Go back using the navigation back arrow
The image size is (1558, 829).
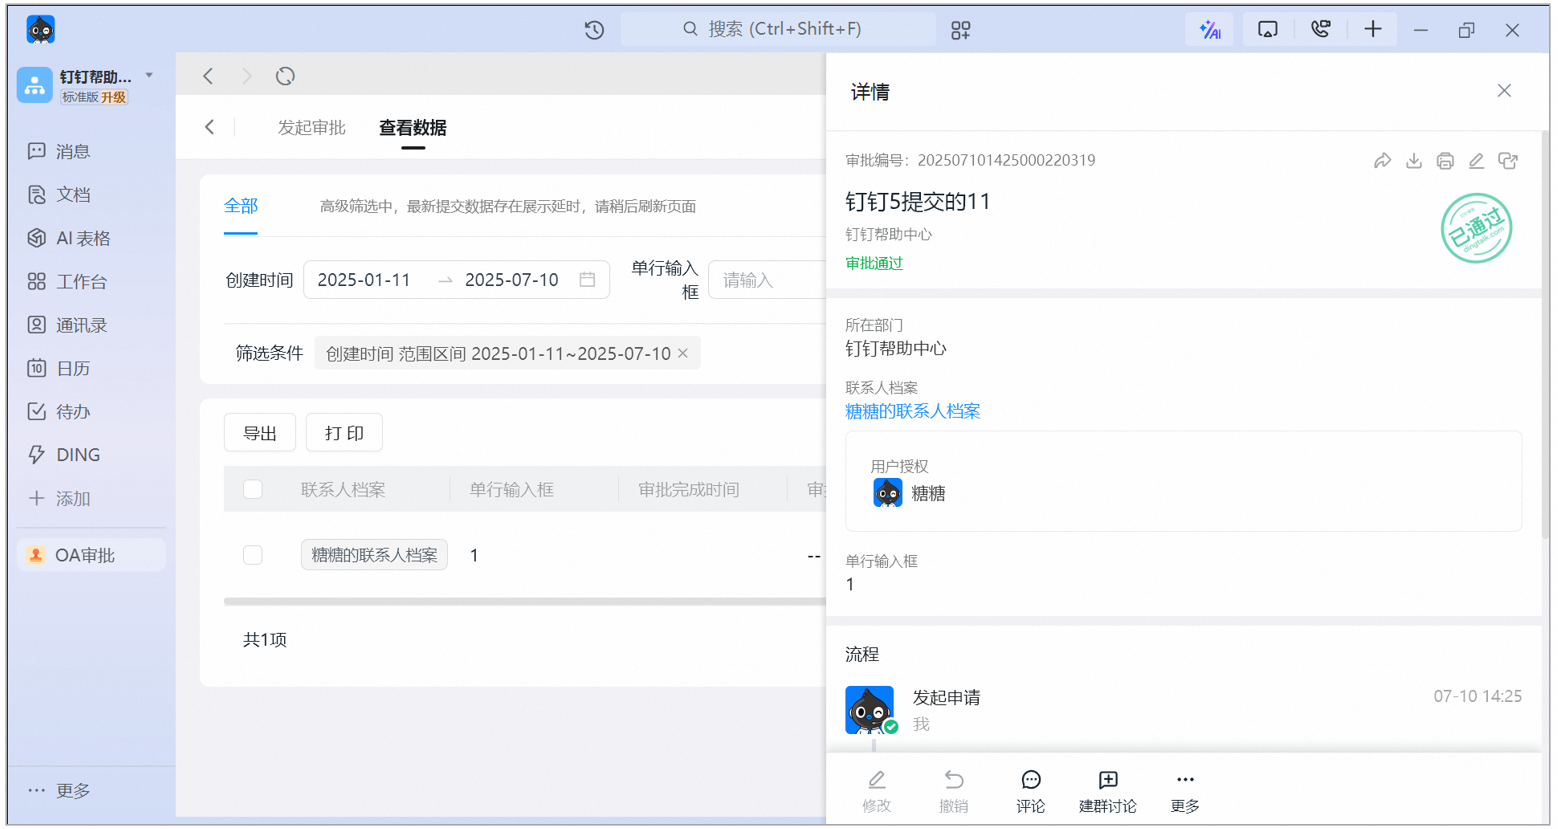[x=208, y=76]
